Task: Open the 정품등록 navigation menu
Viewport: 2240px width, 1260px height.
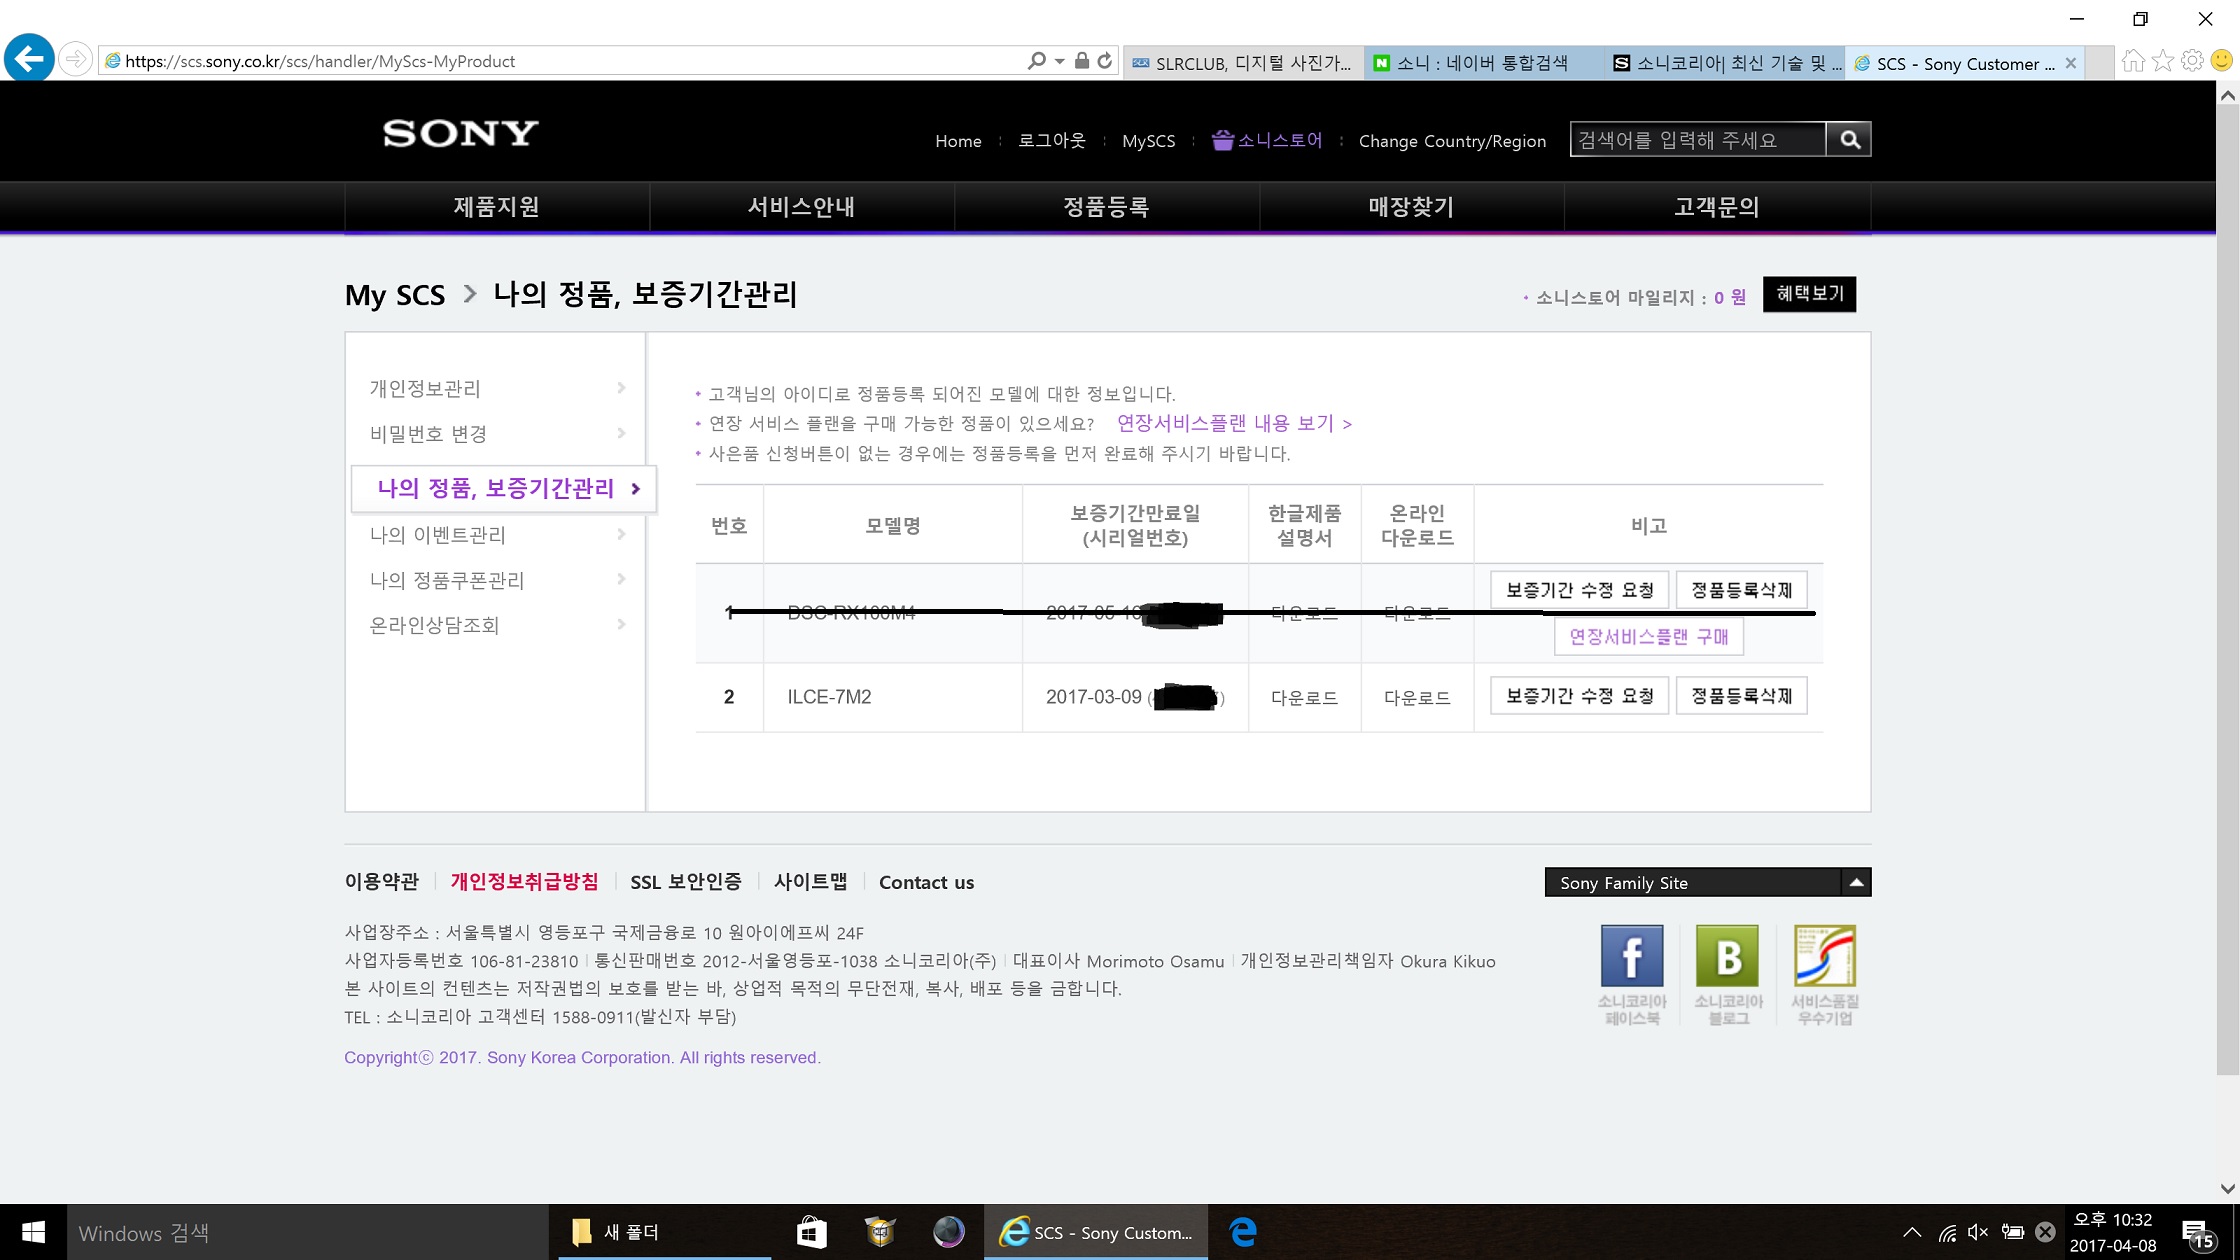Action: [1106, 207]
